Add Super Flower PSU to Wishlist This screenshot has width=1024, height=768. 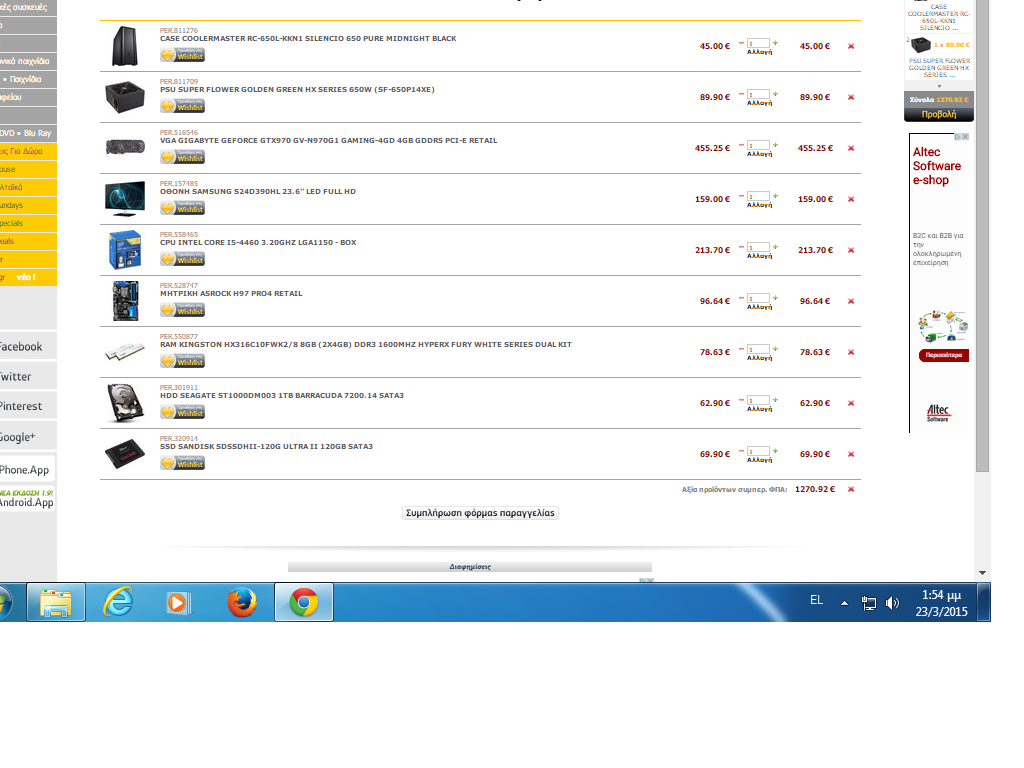(182, 106)
